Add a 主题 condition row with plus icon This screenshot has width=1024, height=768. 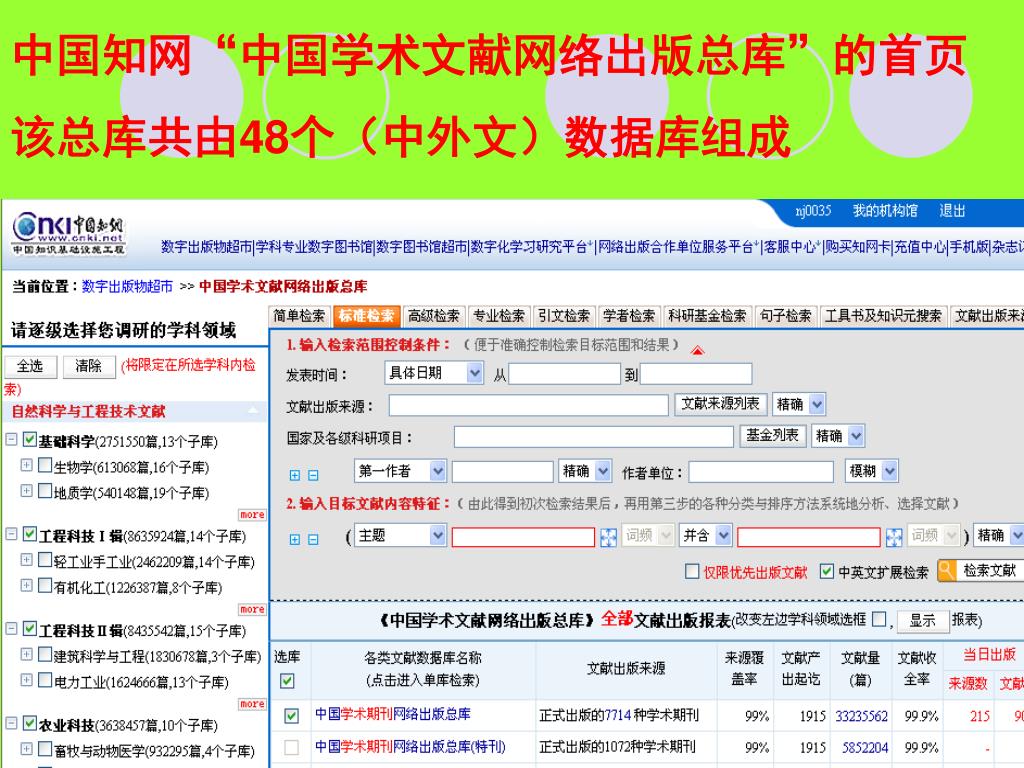[295, 539]
